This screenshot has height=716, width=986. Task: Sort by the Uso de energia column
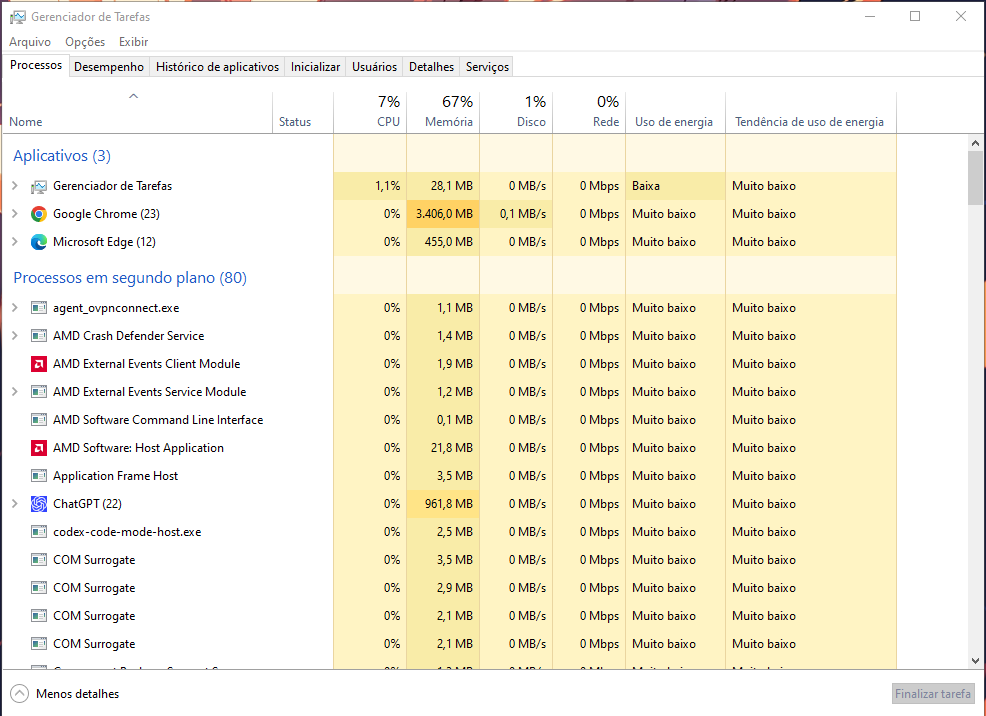pyautogui.click(x=675, y=112)
